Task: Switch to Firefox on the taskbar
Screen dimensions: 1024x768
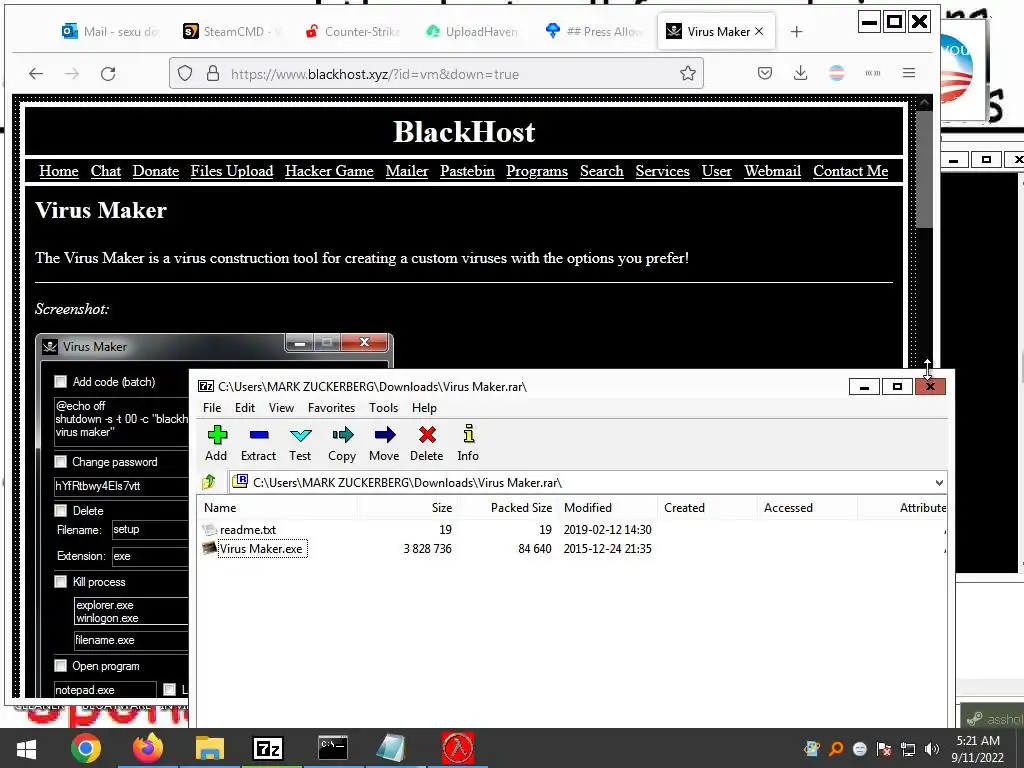Action: click(148, 748)
